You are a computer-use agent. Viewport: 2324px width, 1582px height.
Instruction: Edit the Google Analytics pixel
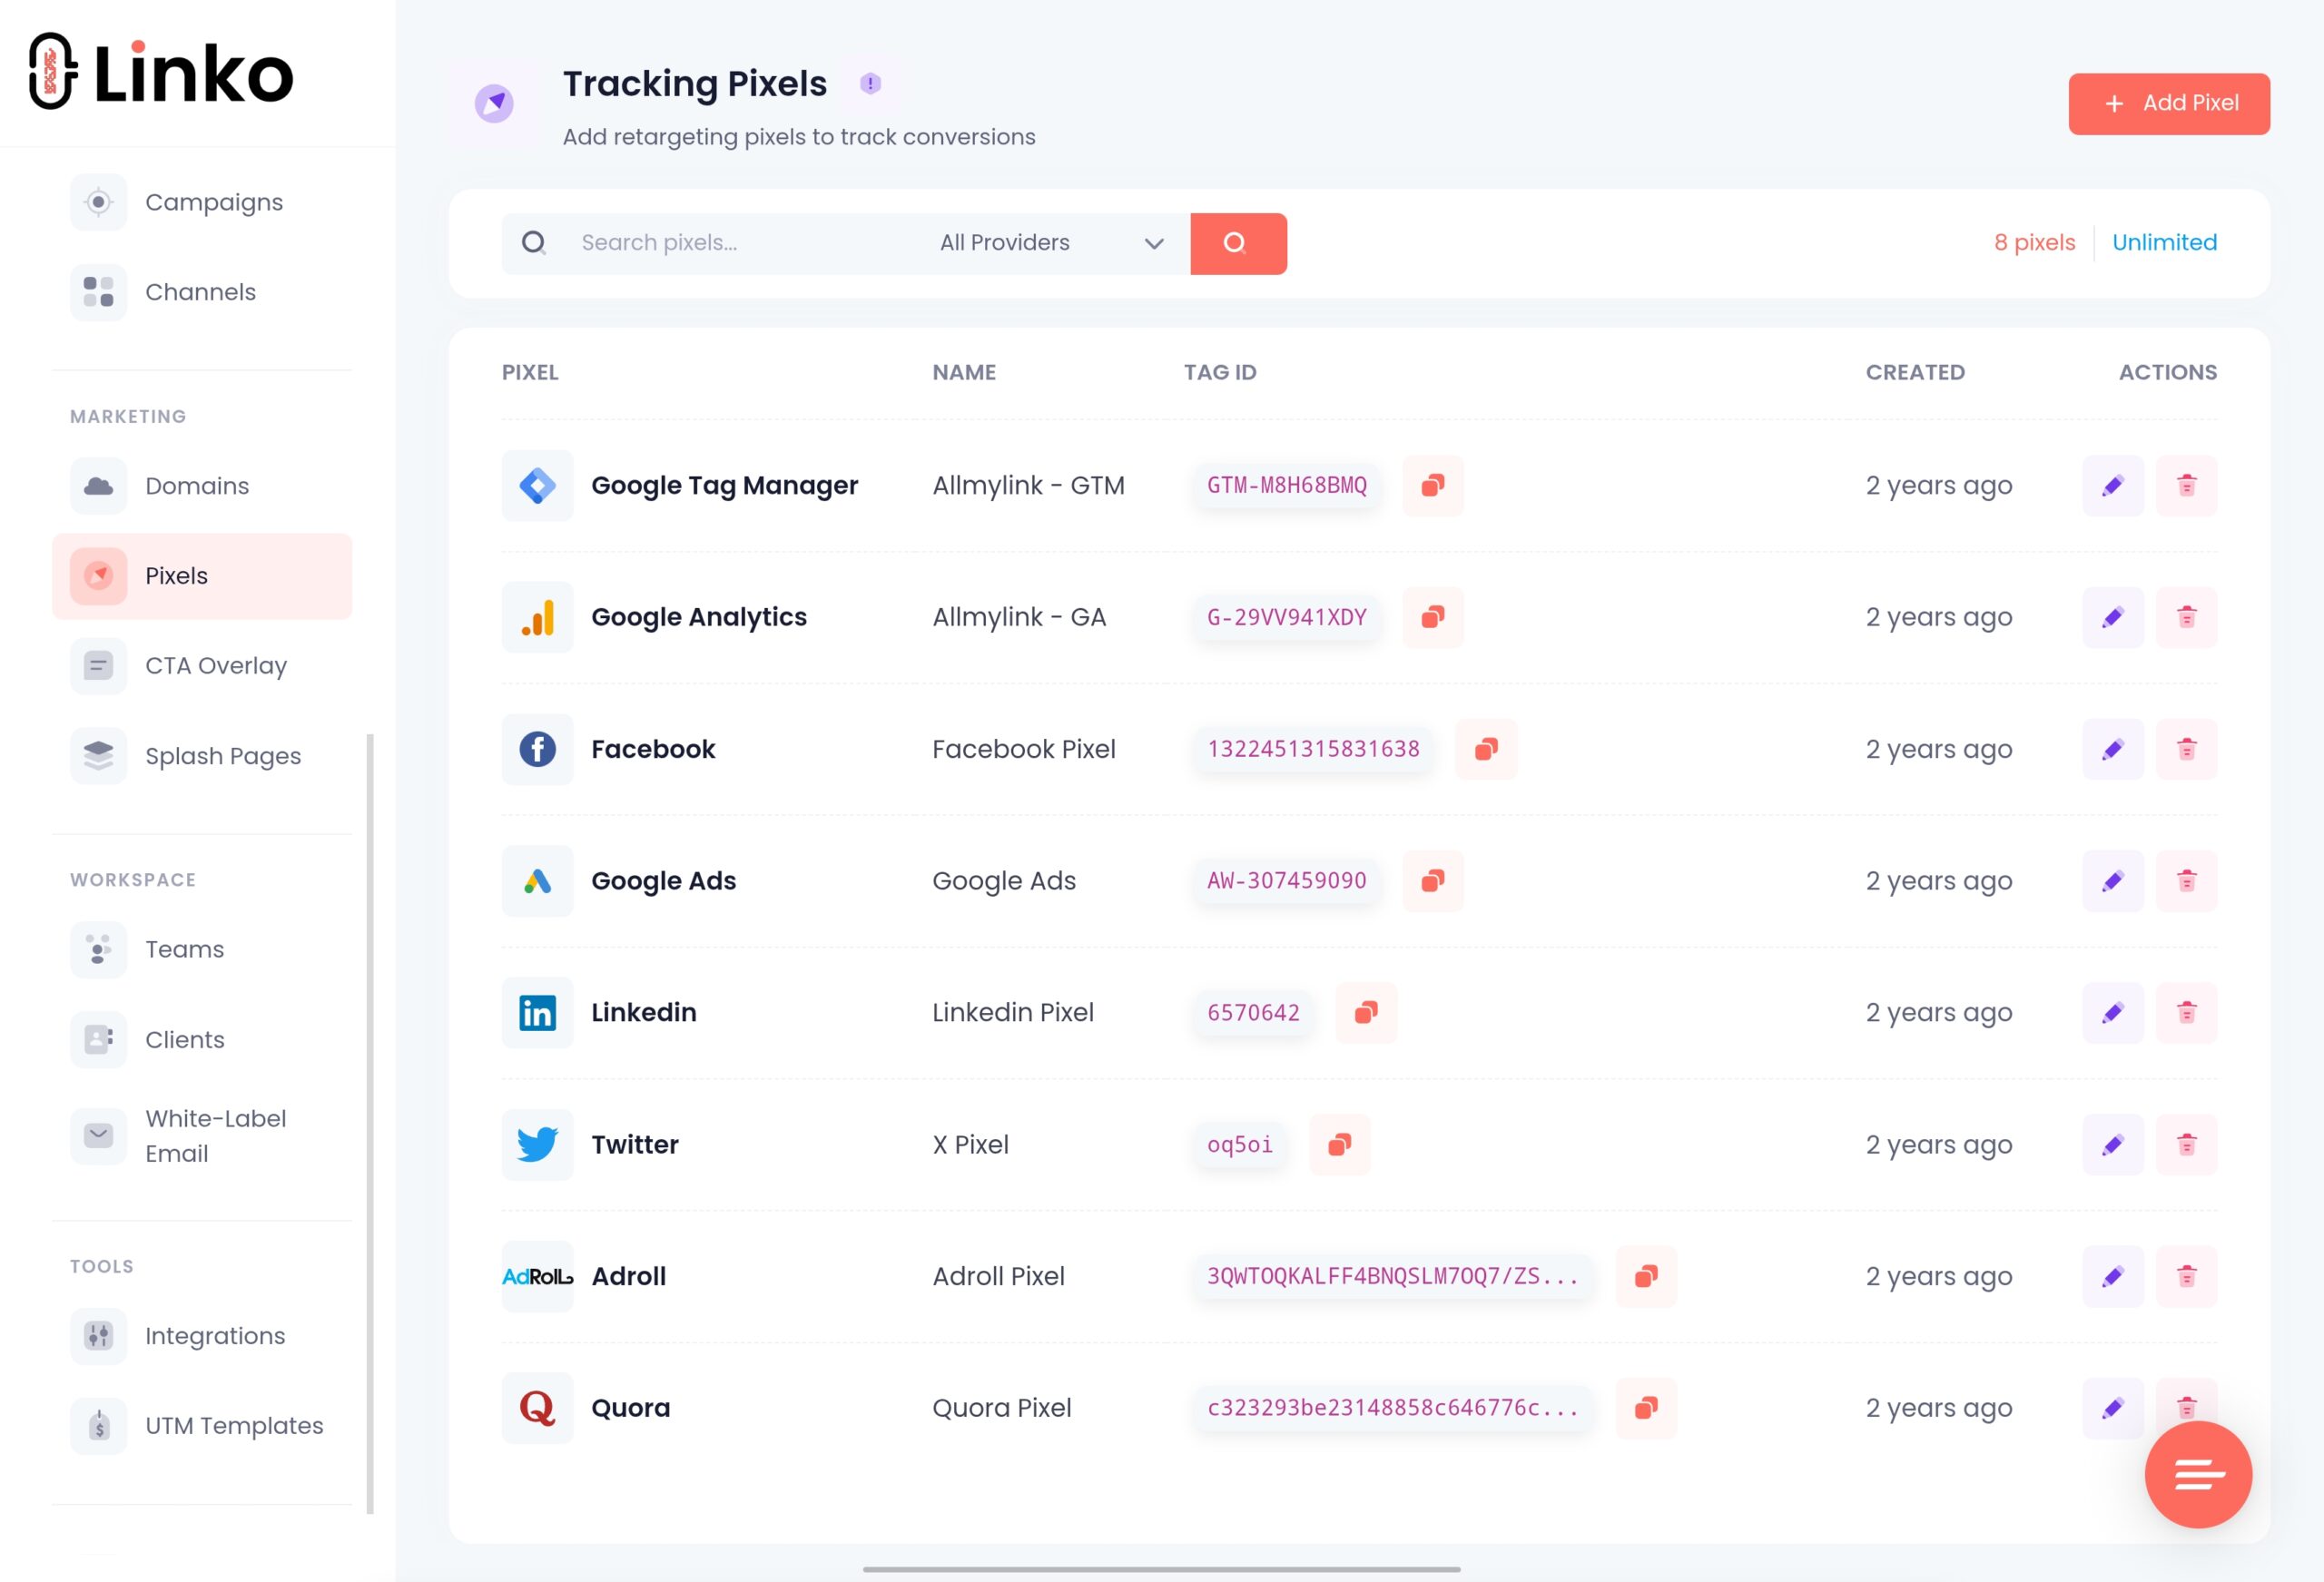pos(2113,617)
